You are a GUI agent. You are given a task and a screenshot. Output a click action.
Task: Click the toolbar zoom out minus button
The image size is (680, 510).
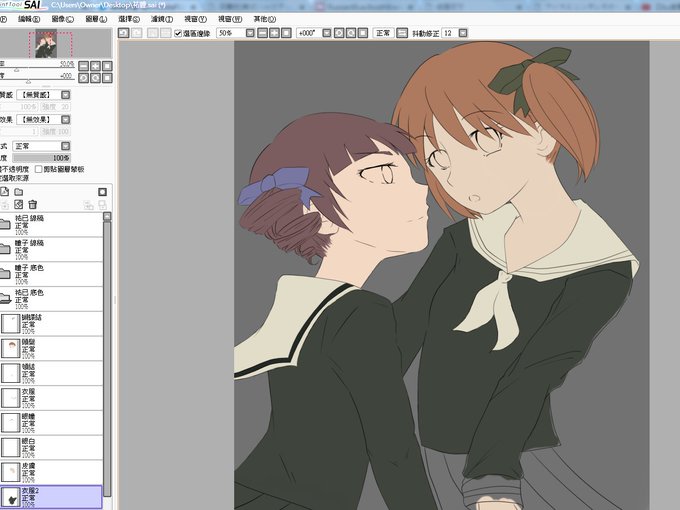262,33
